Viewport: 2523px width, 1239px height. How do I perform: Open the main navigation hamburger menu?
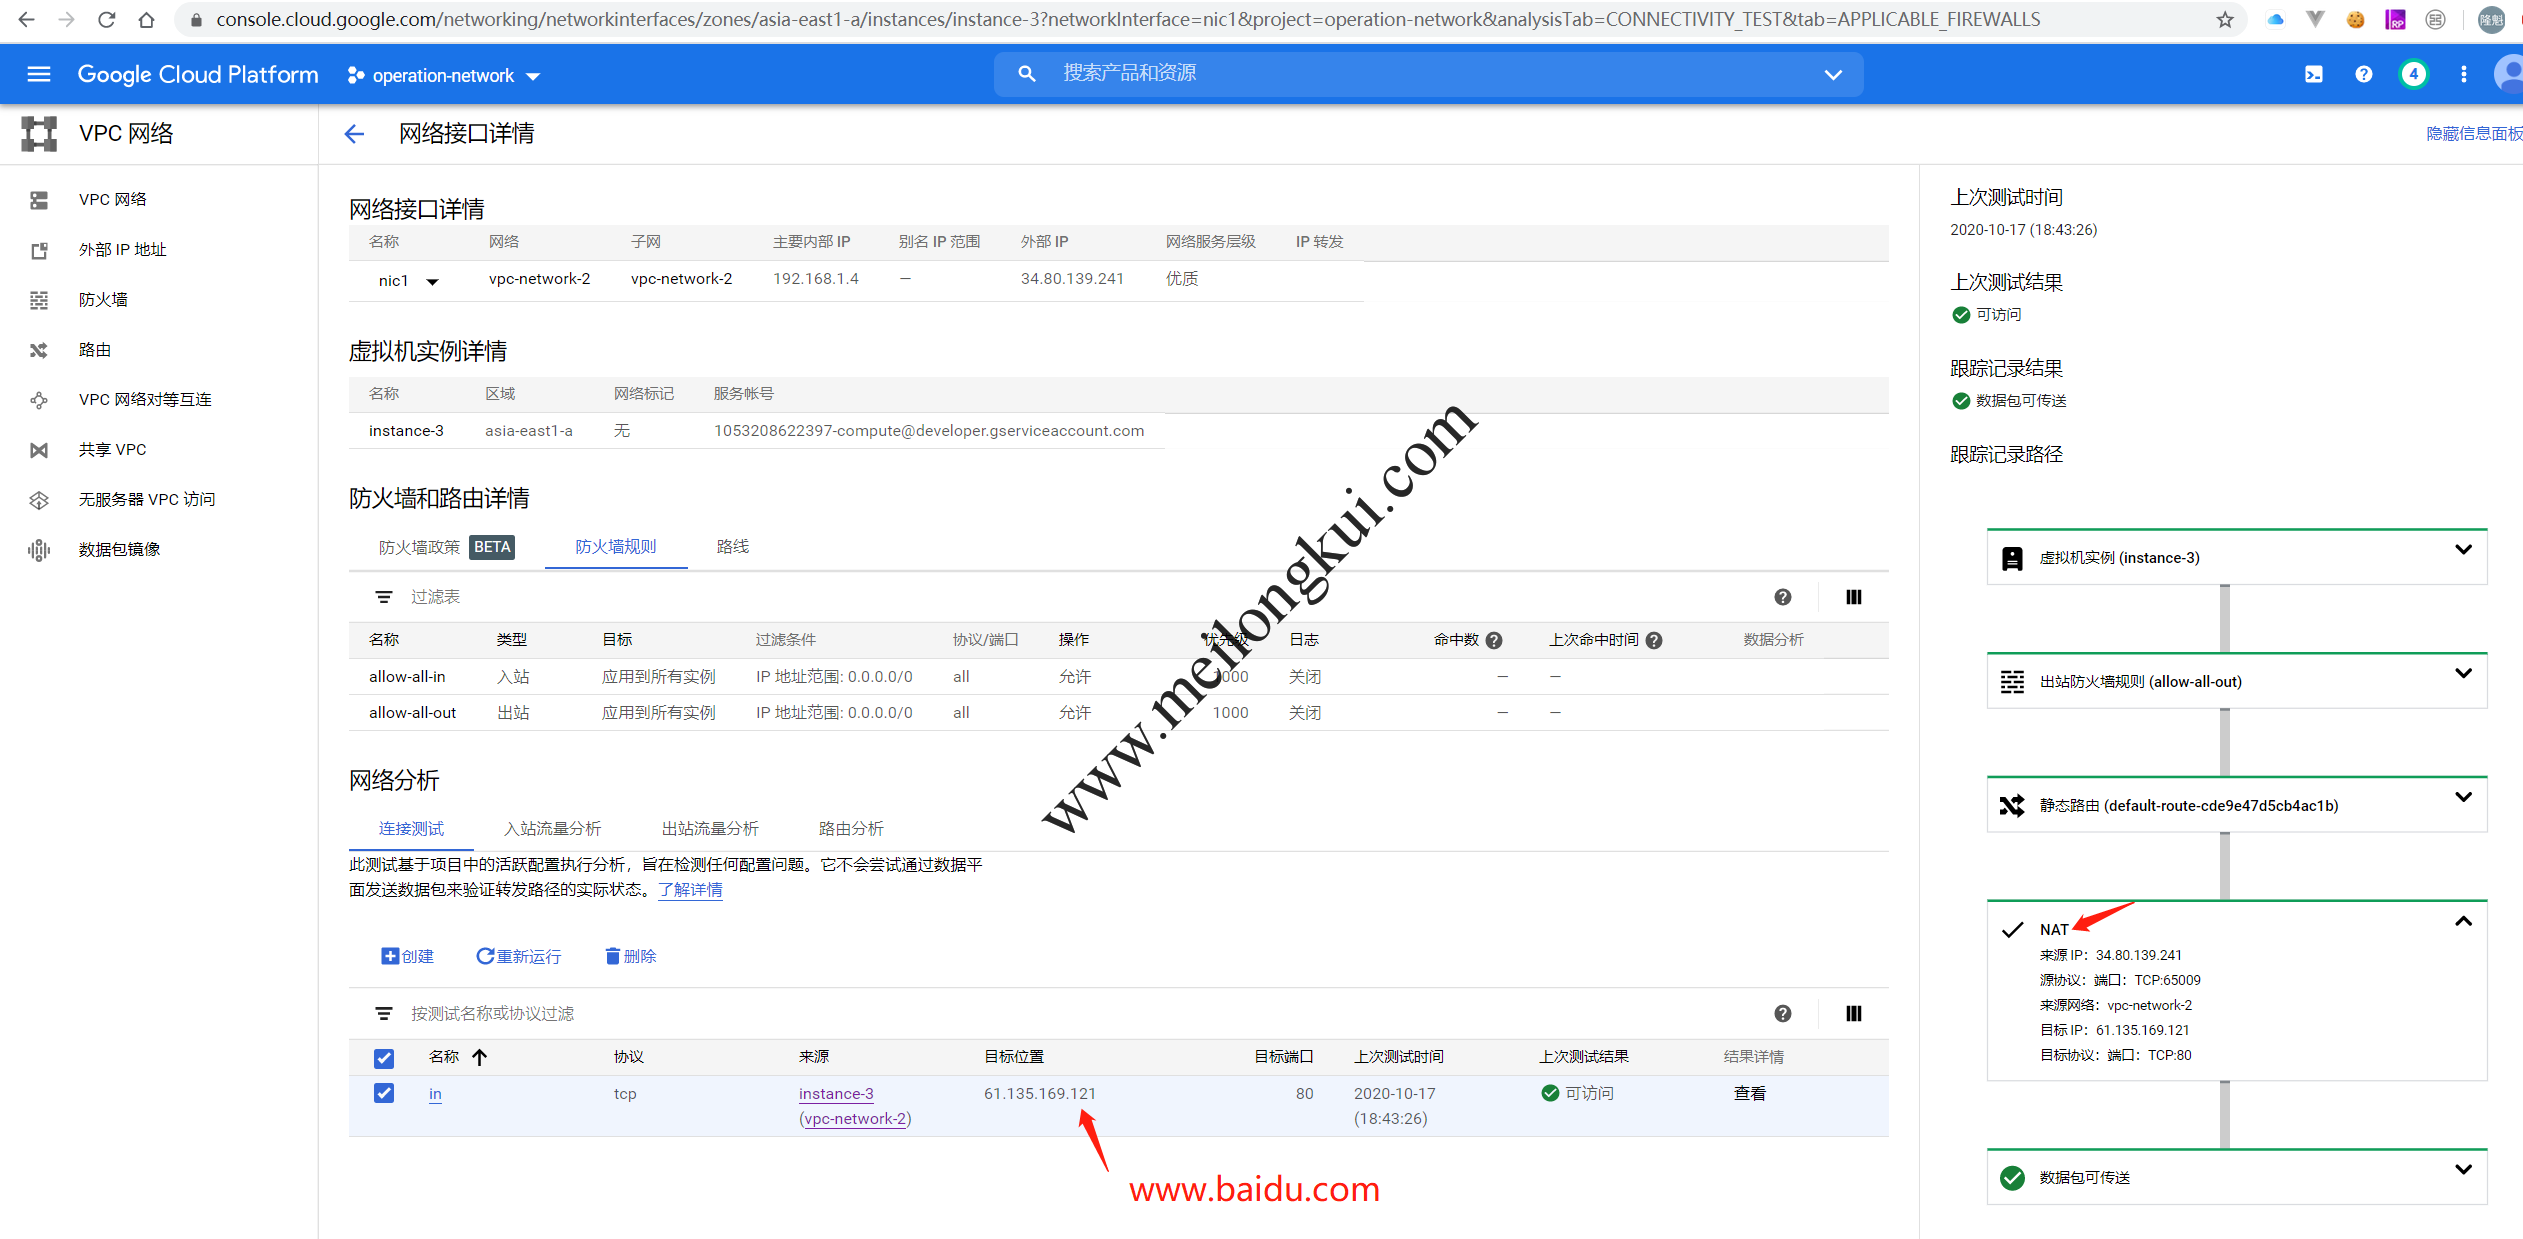[x=39, y=74]
